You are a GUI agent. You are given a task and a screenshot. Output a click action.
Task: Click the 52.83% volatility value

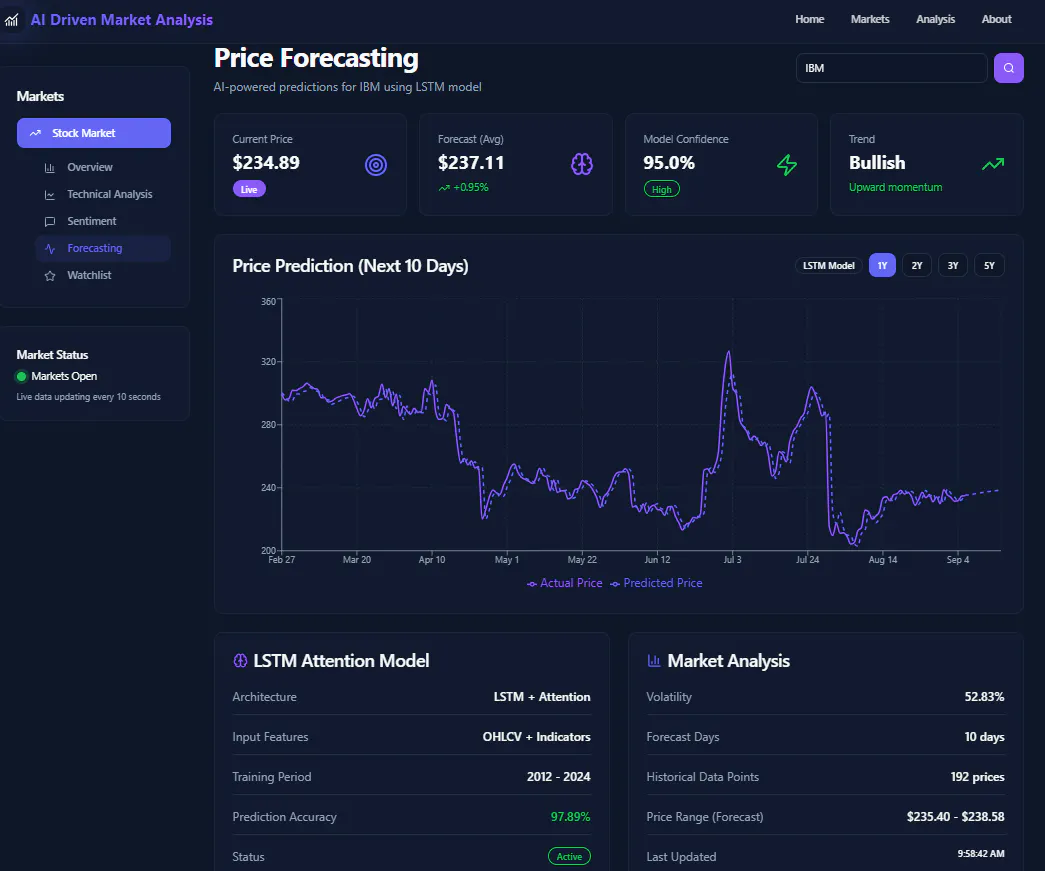(x=984, y=696)
